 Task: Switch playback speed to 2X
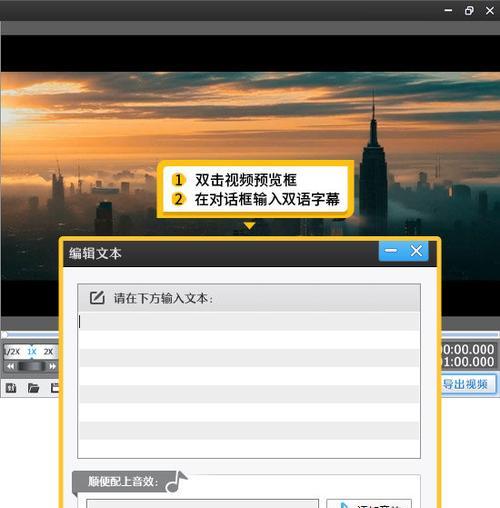point(49,351)
